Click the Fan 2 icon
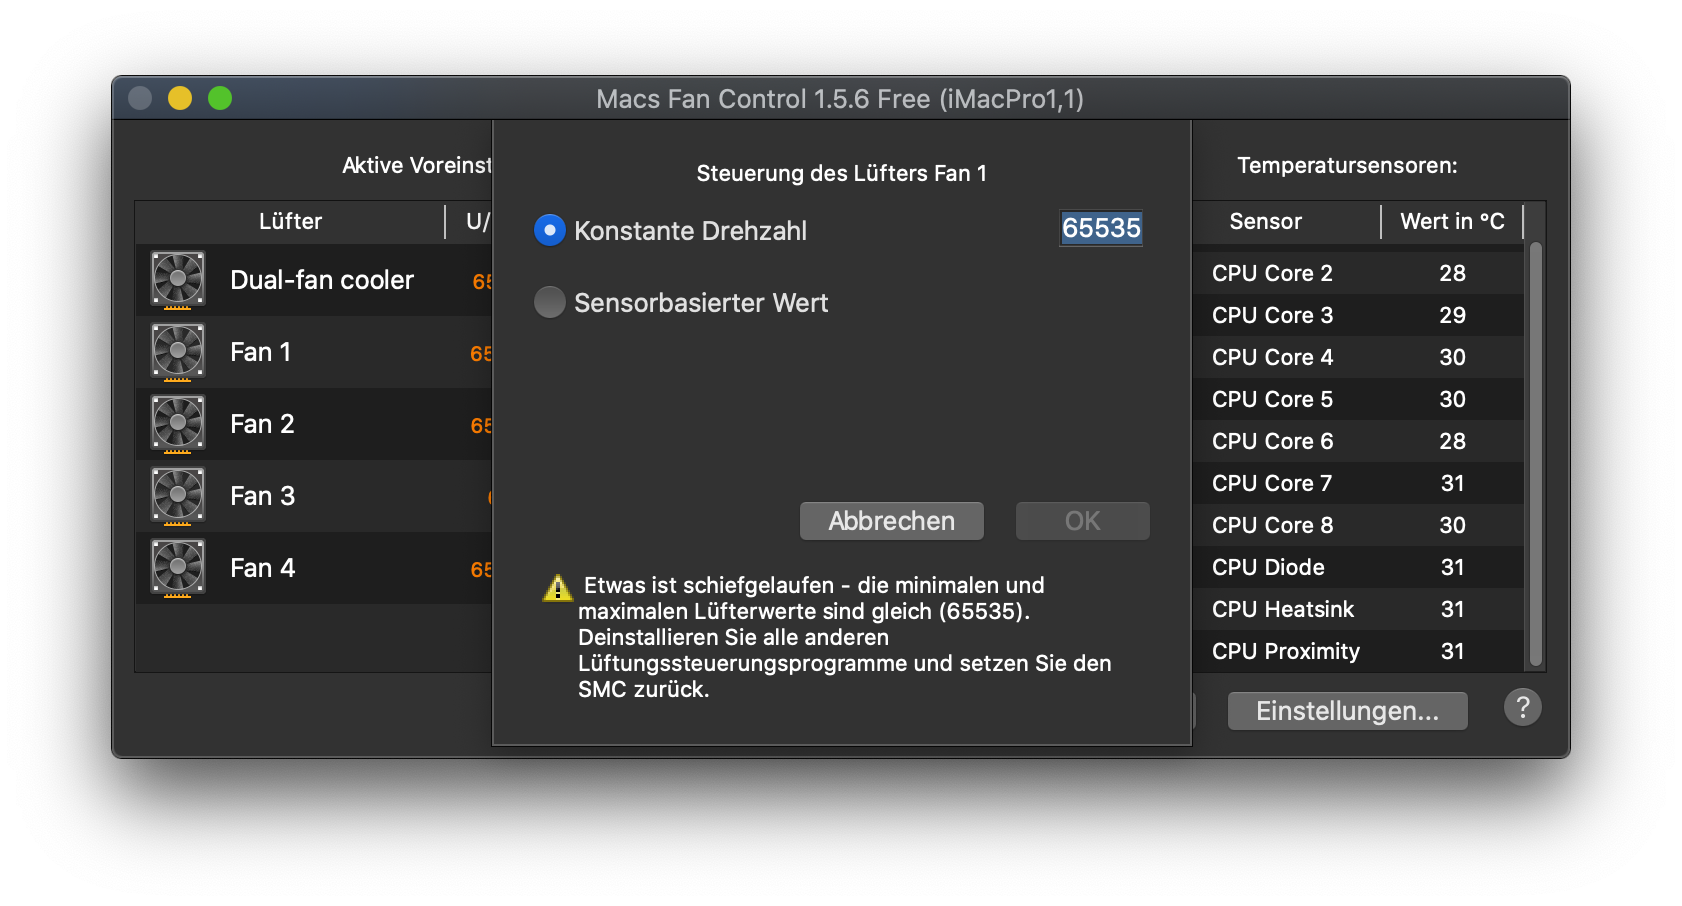Screen dimensions: 1682x906 178,423
